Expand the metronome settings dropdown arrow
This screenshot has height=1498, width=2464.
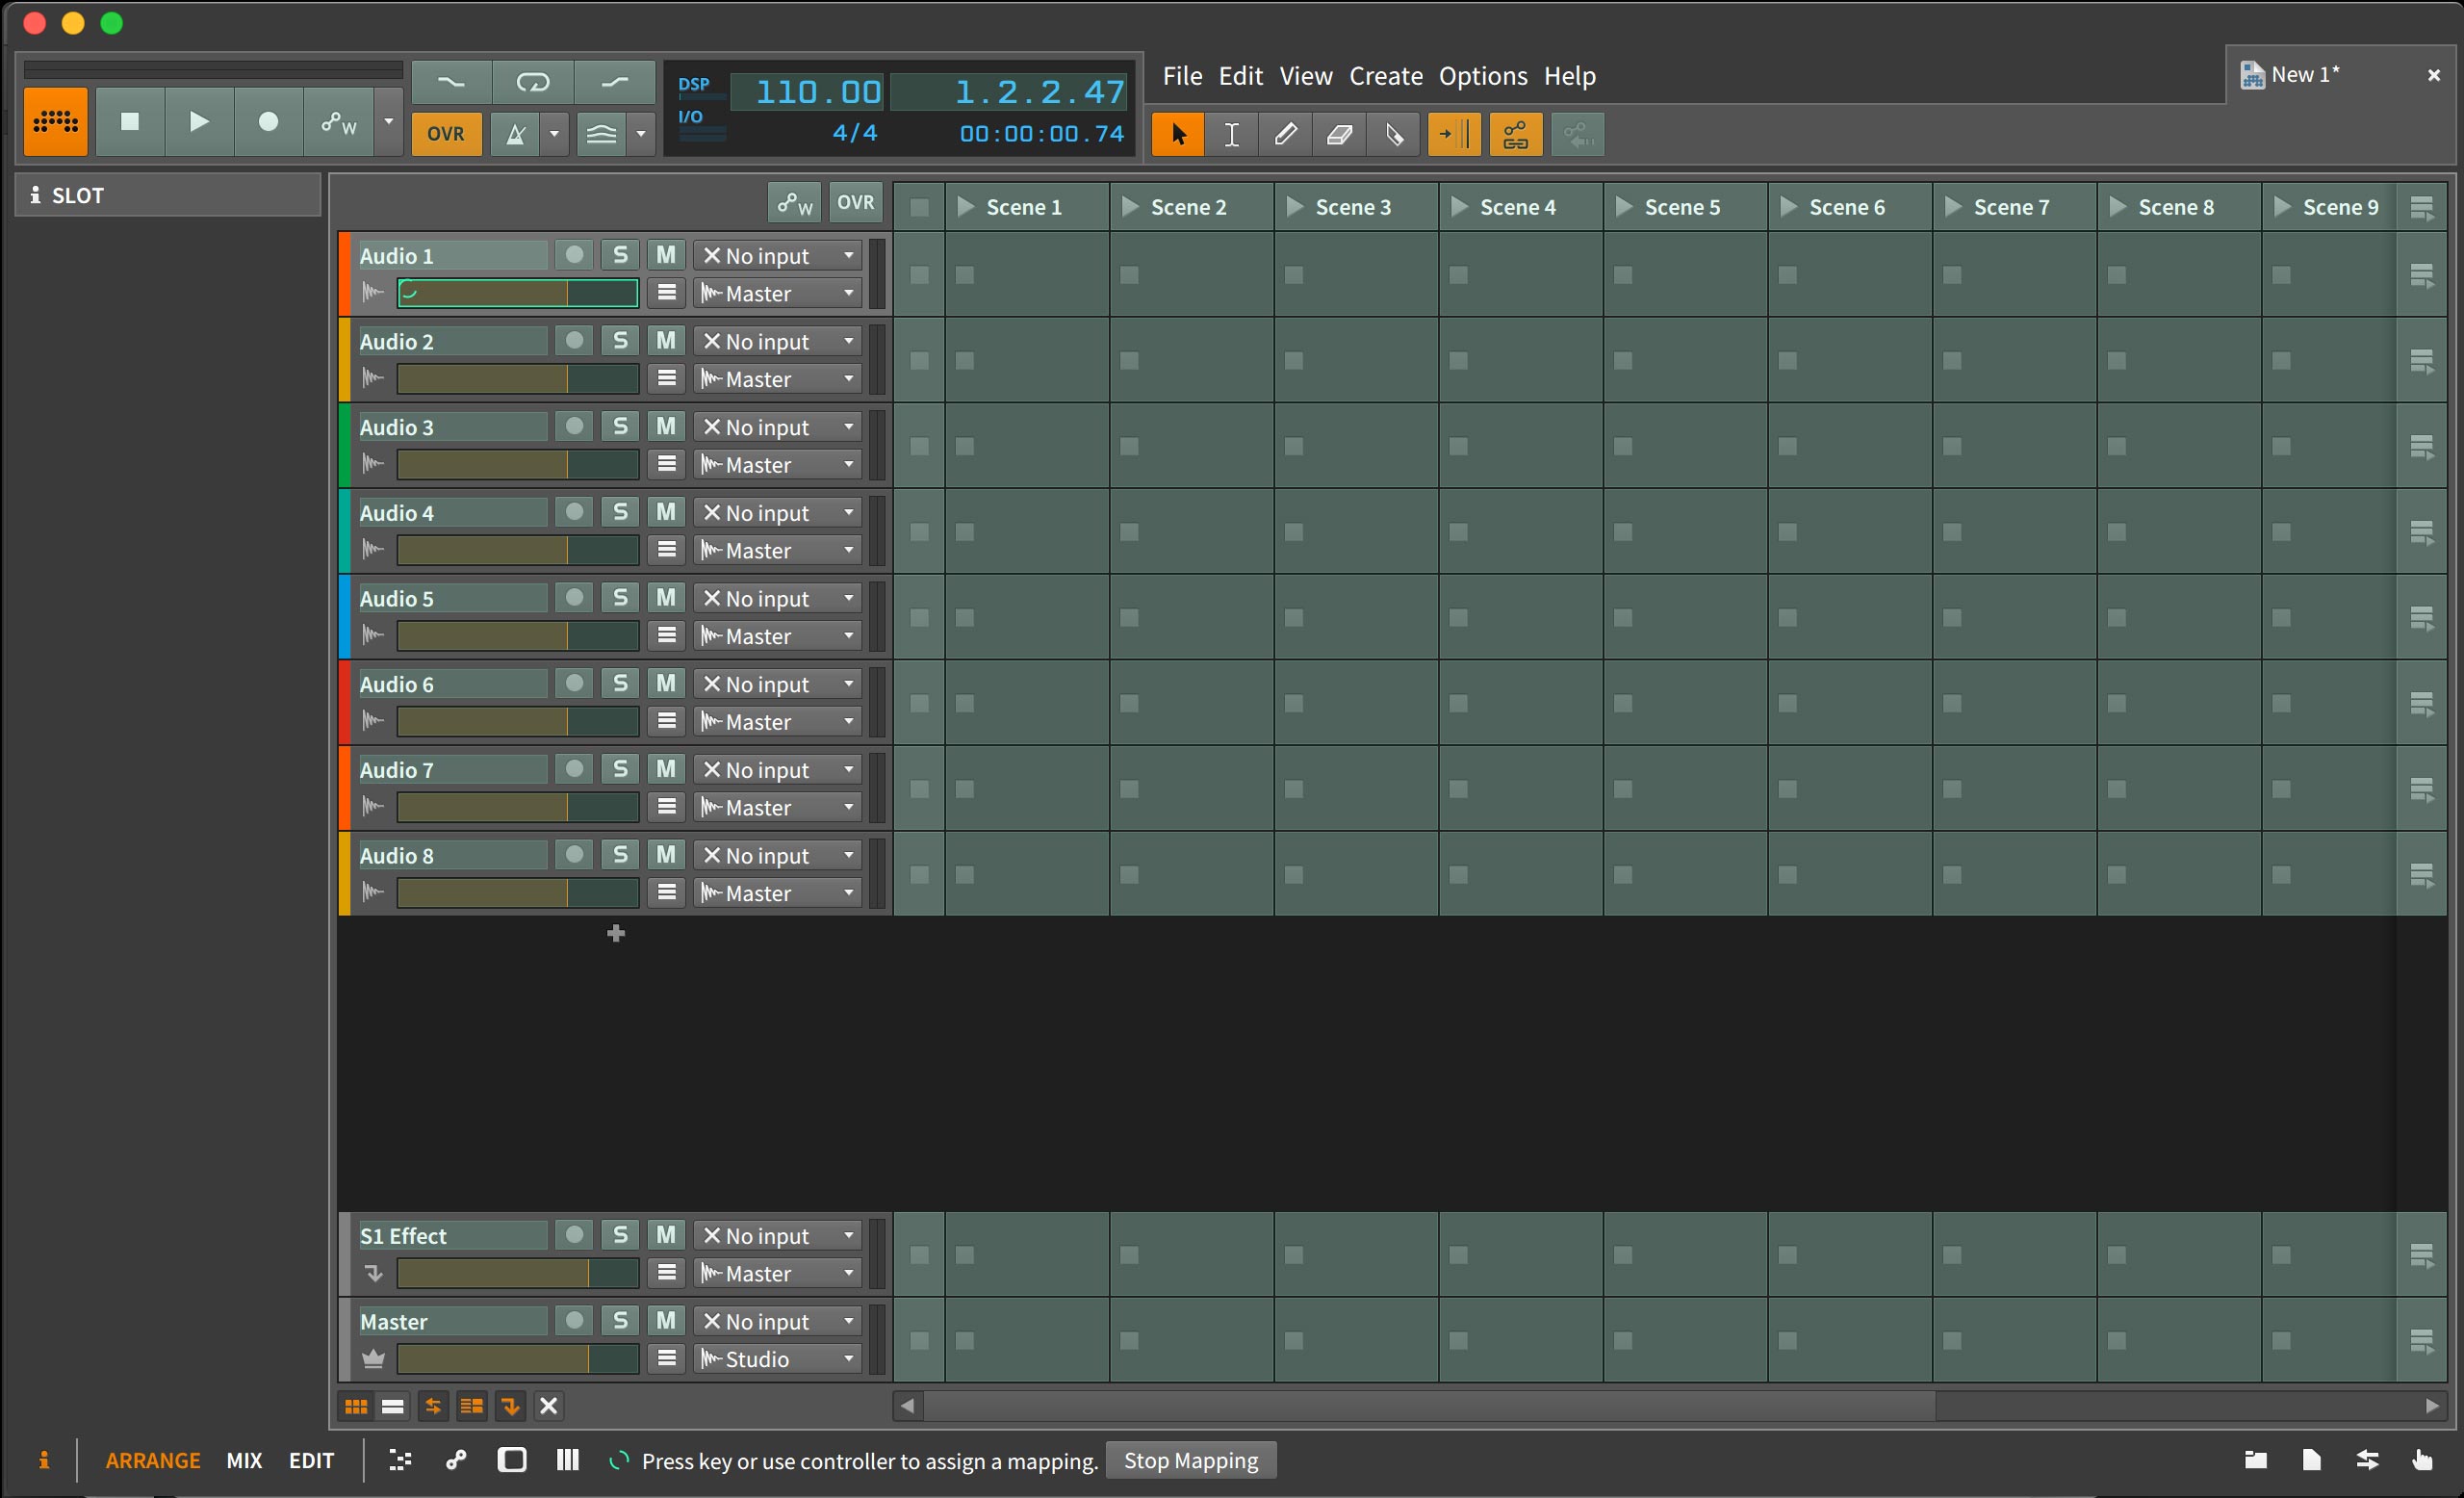tap(554, 134)
